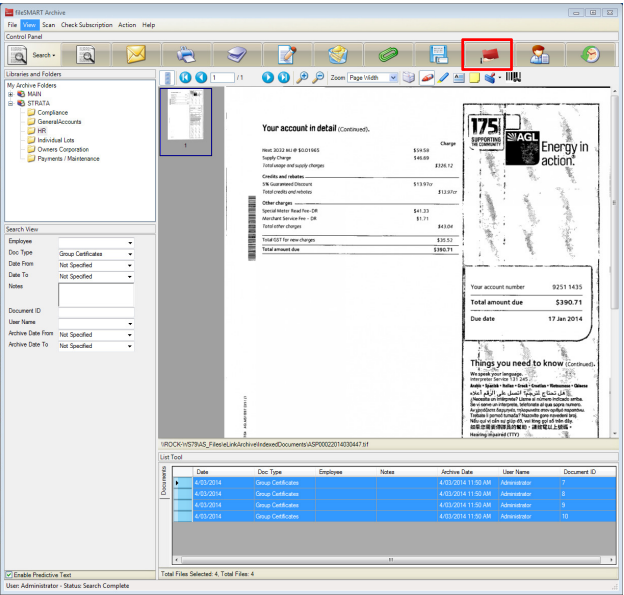Click the document-and-magnifier icon beside Search

tap(86, 55)
